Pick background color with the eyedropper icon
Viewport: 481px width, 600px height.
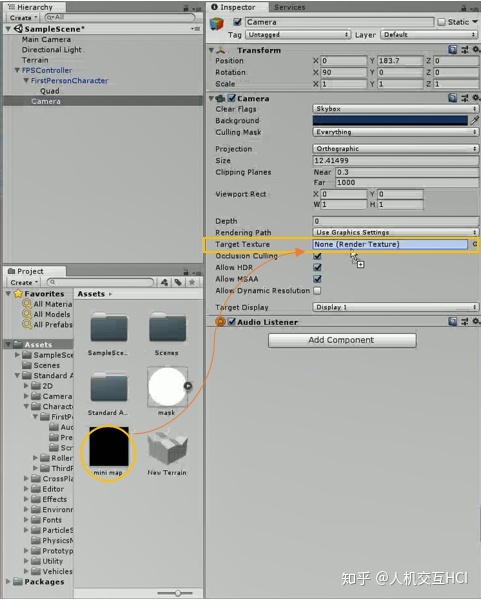[x=474, y=121]
